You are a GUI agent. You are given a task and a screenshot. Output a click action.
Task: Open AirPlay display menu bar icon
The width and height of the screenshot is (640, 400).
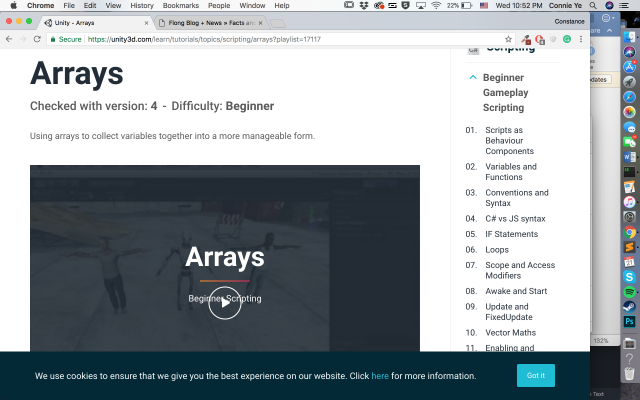point(420,5)
